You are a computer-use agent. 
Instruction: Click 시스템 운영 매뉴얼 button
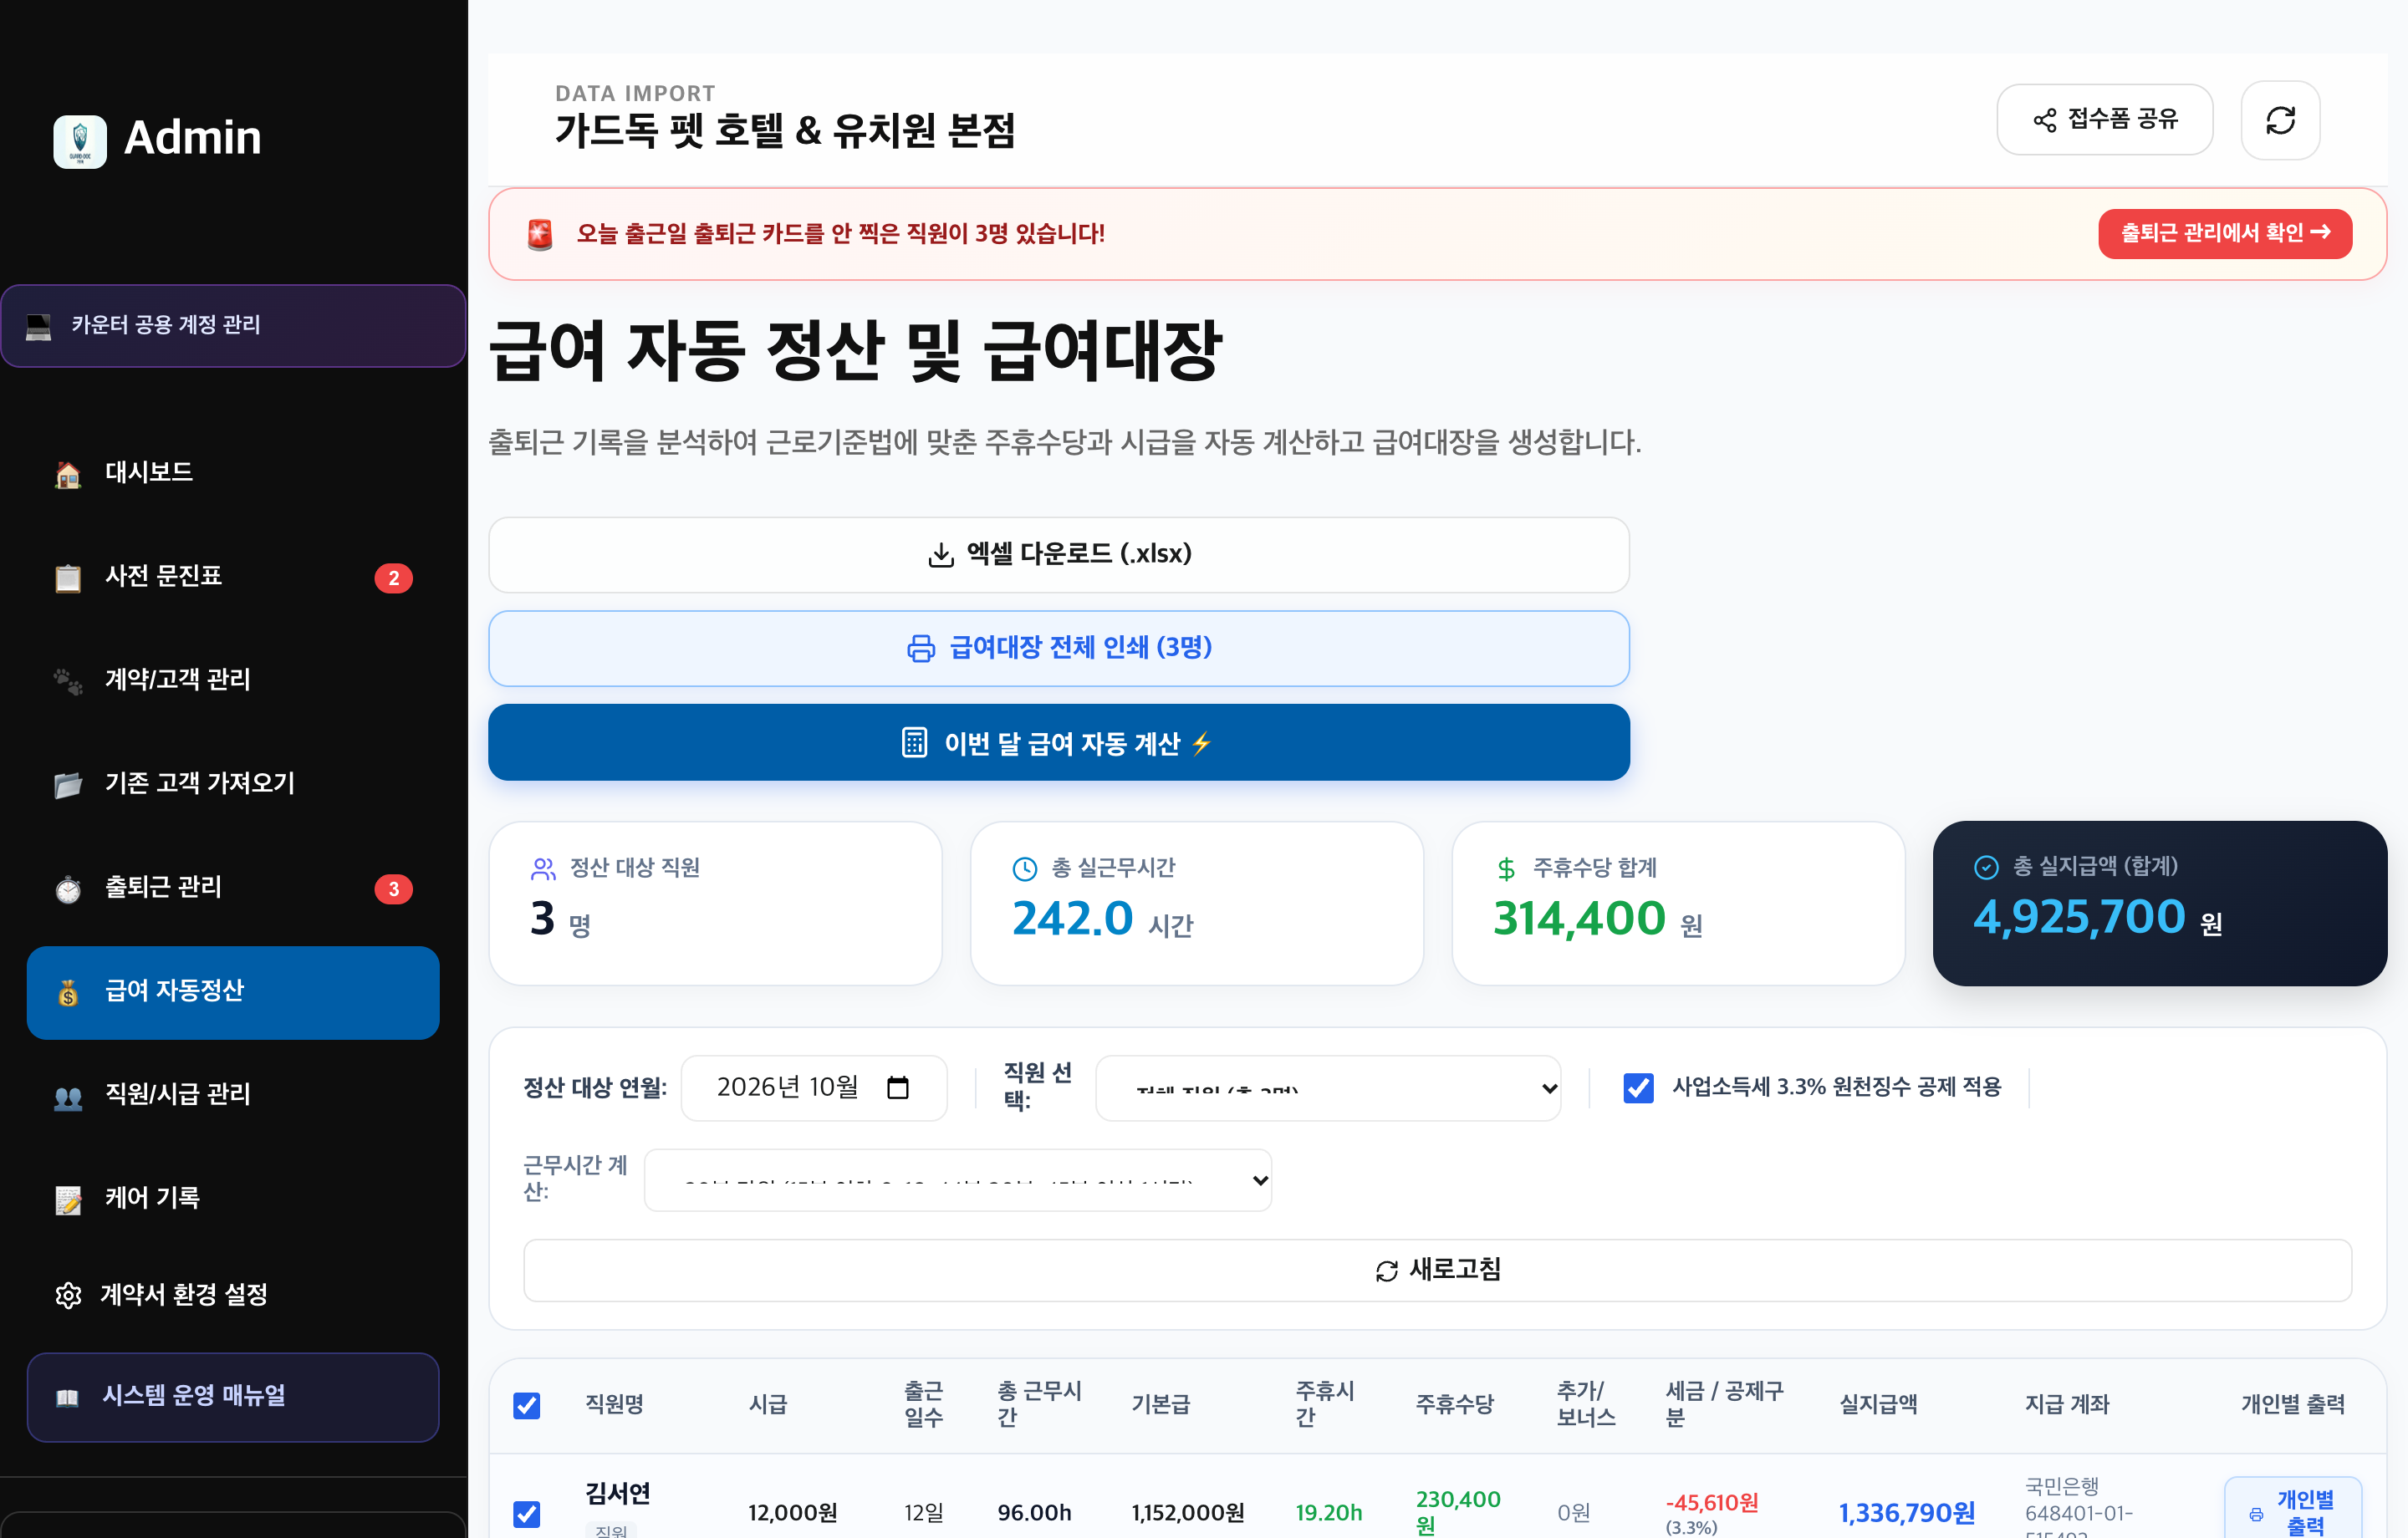(x=233, y=1397)
